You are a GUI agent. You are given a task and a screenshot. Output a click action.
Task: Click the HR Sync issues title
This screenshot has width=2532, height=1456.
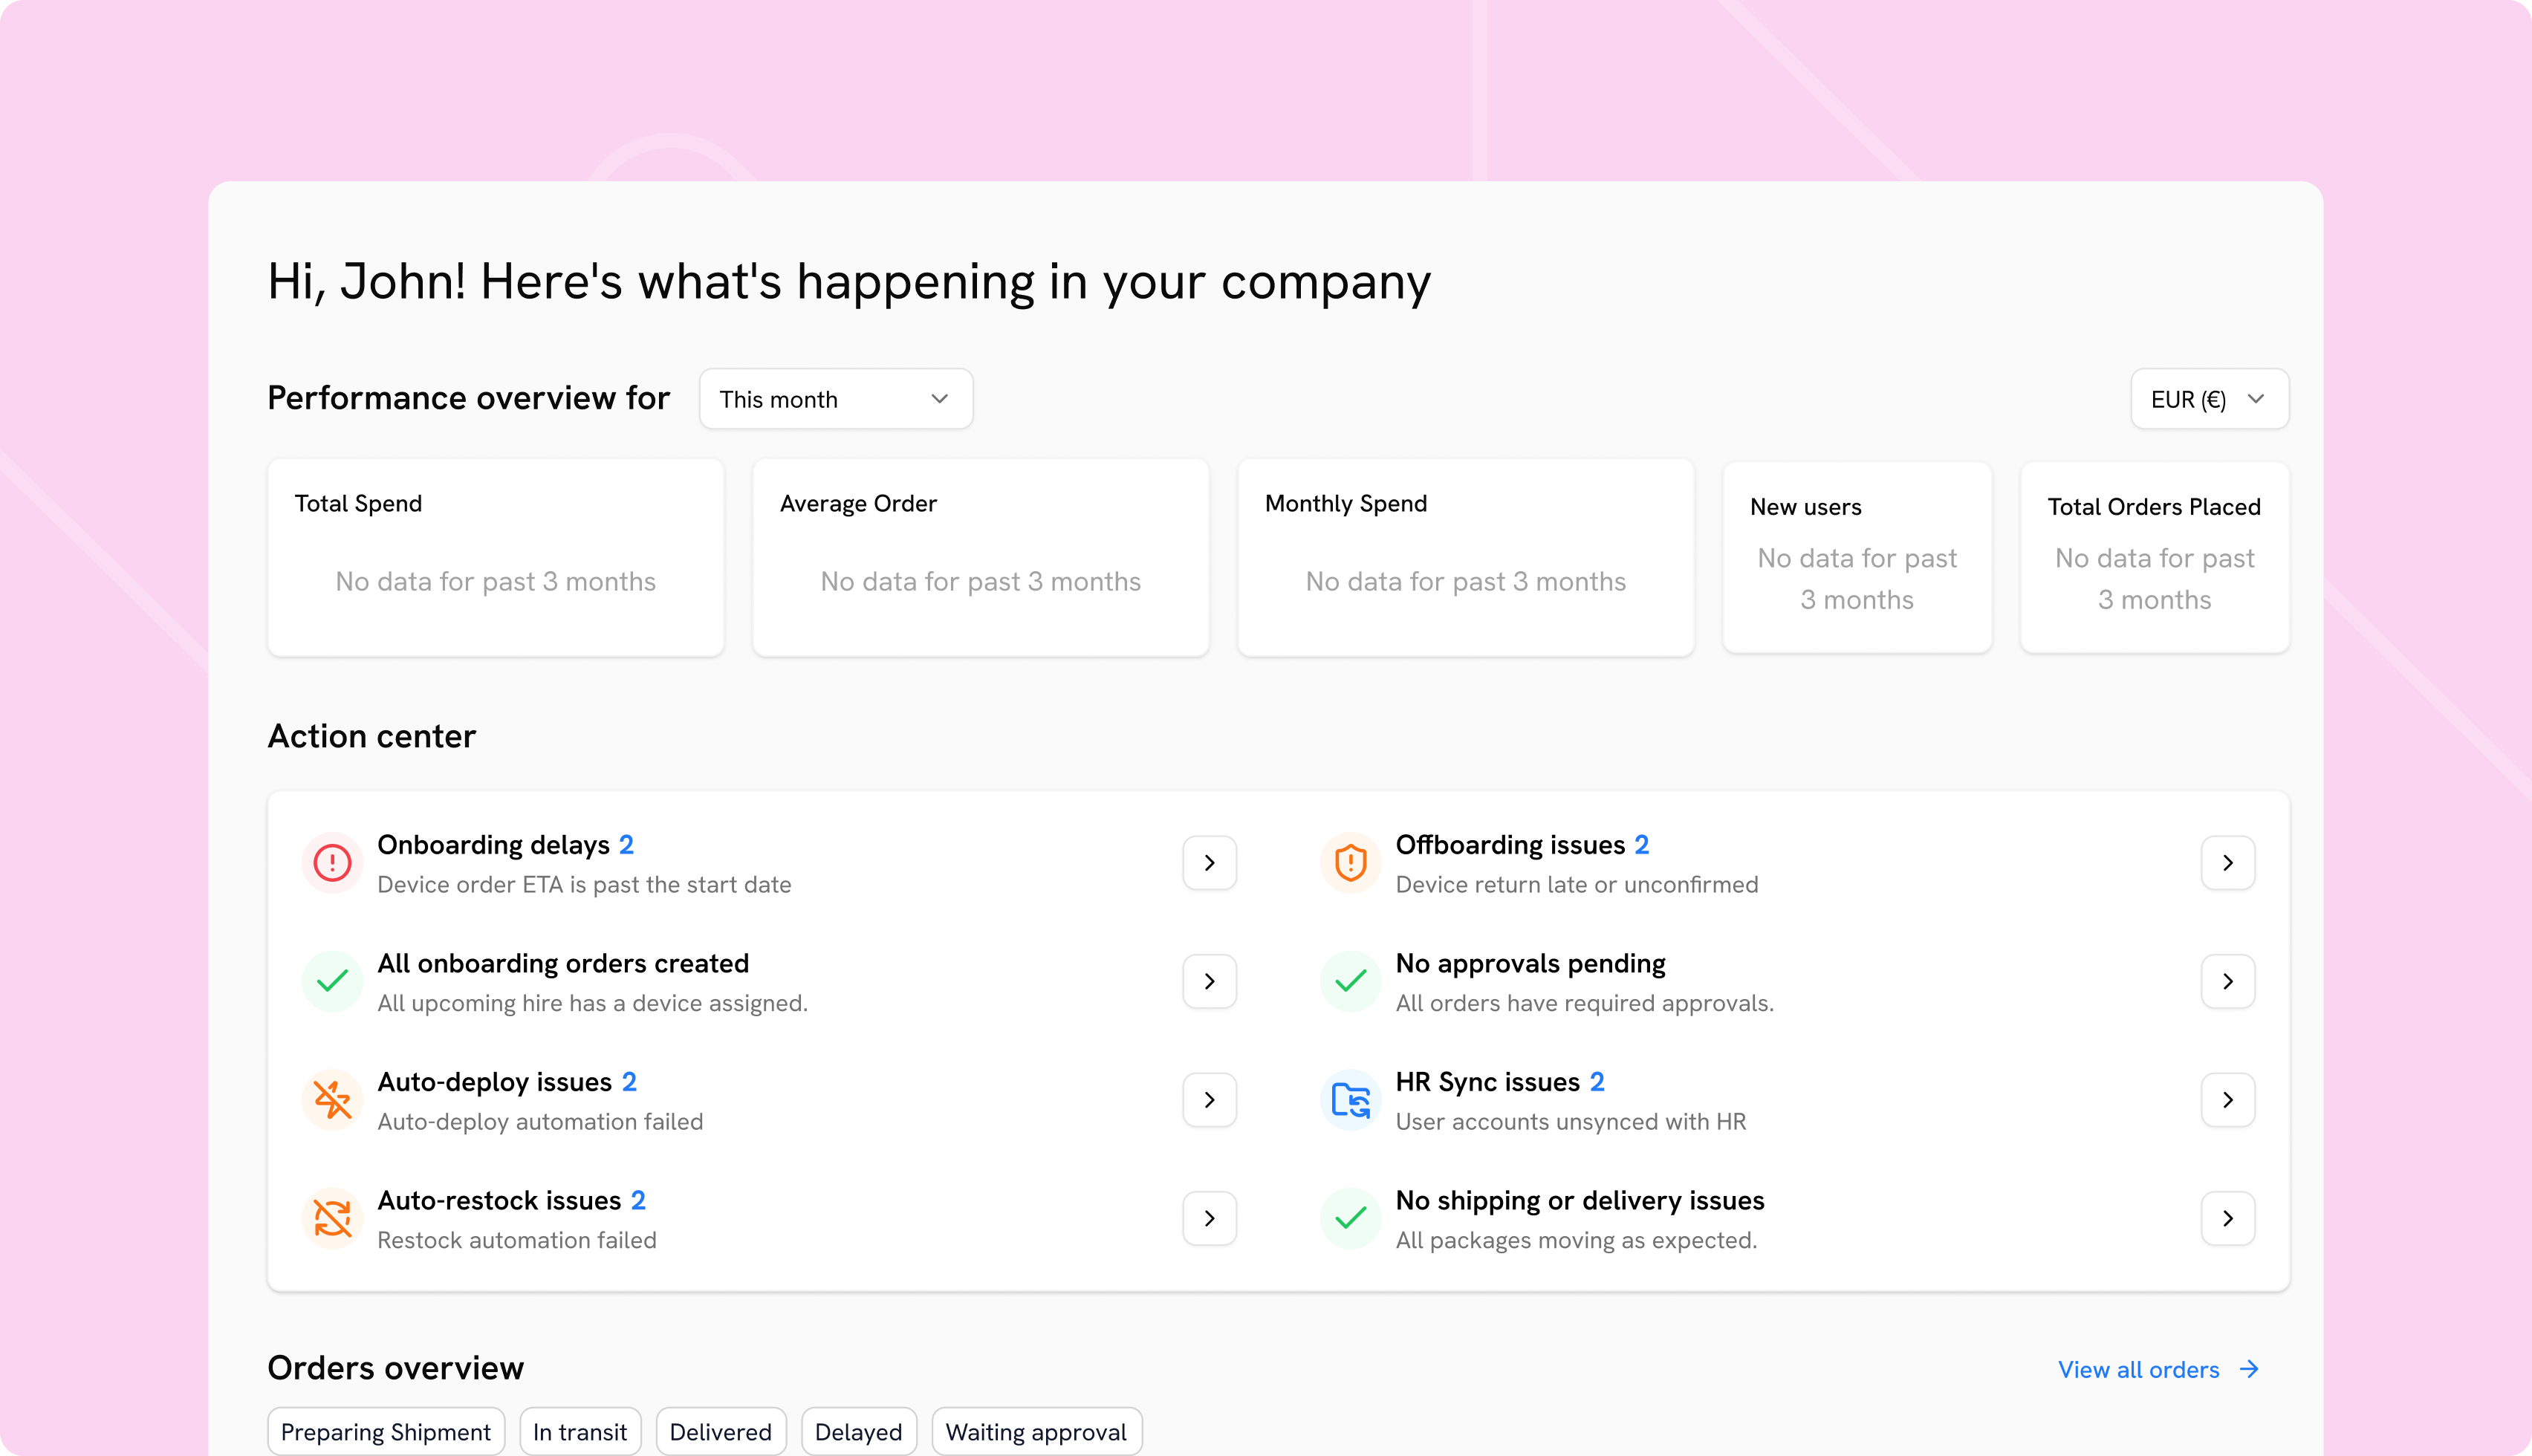point(1487,1082)
